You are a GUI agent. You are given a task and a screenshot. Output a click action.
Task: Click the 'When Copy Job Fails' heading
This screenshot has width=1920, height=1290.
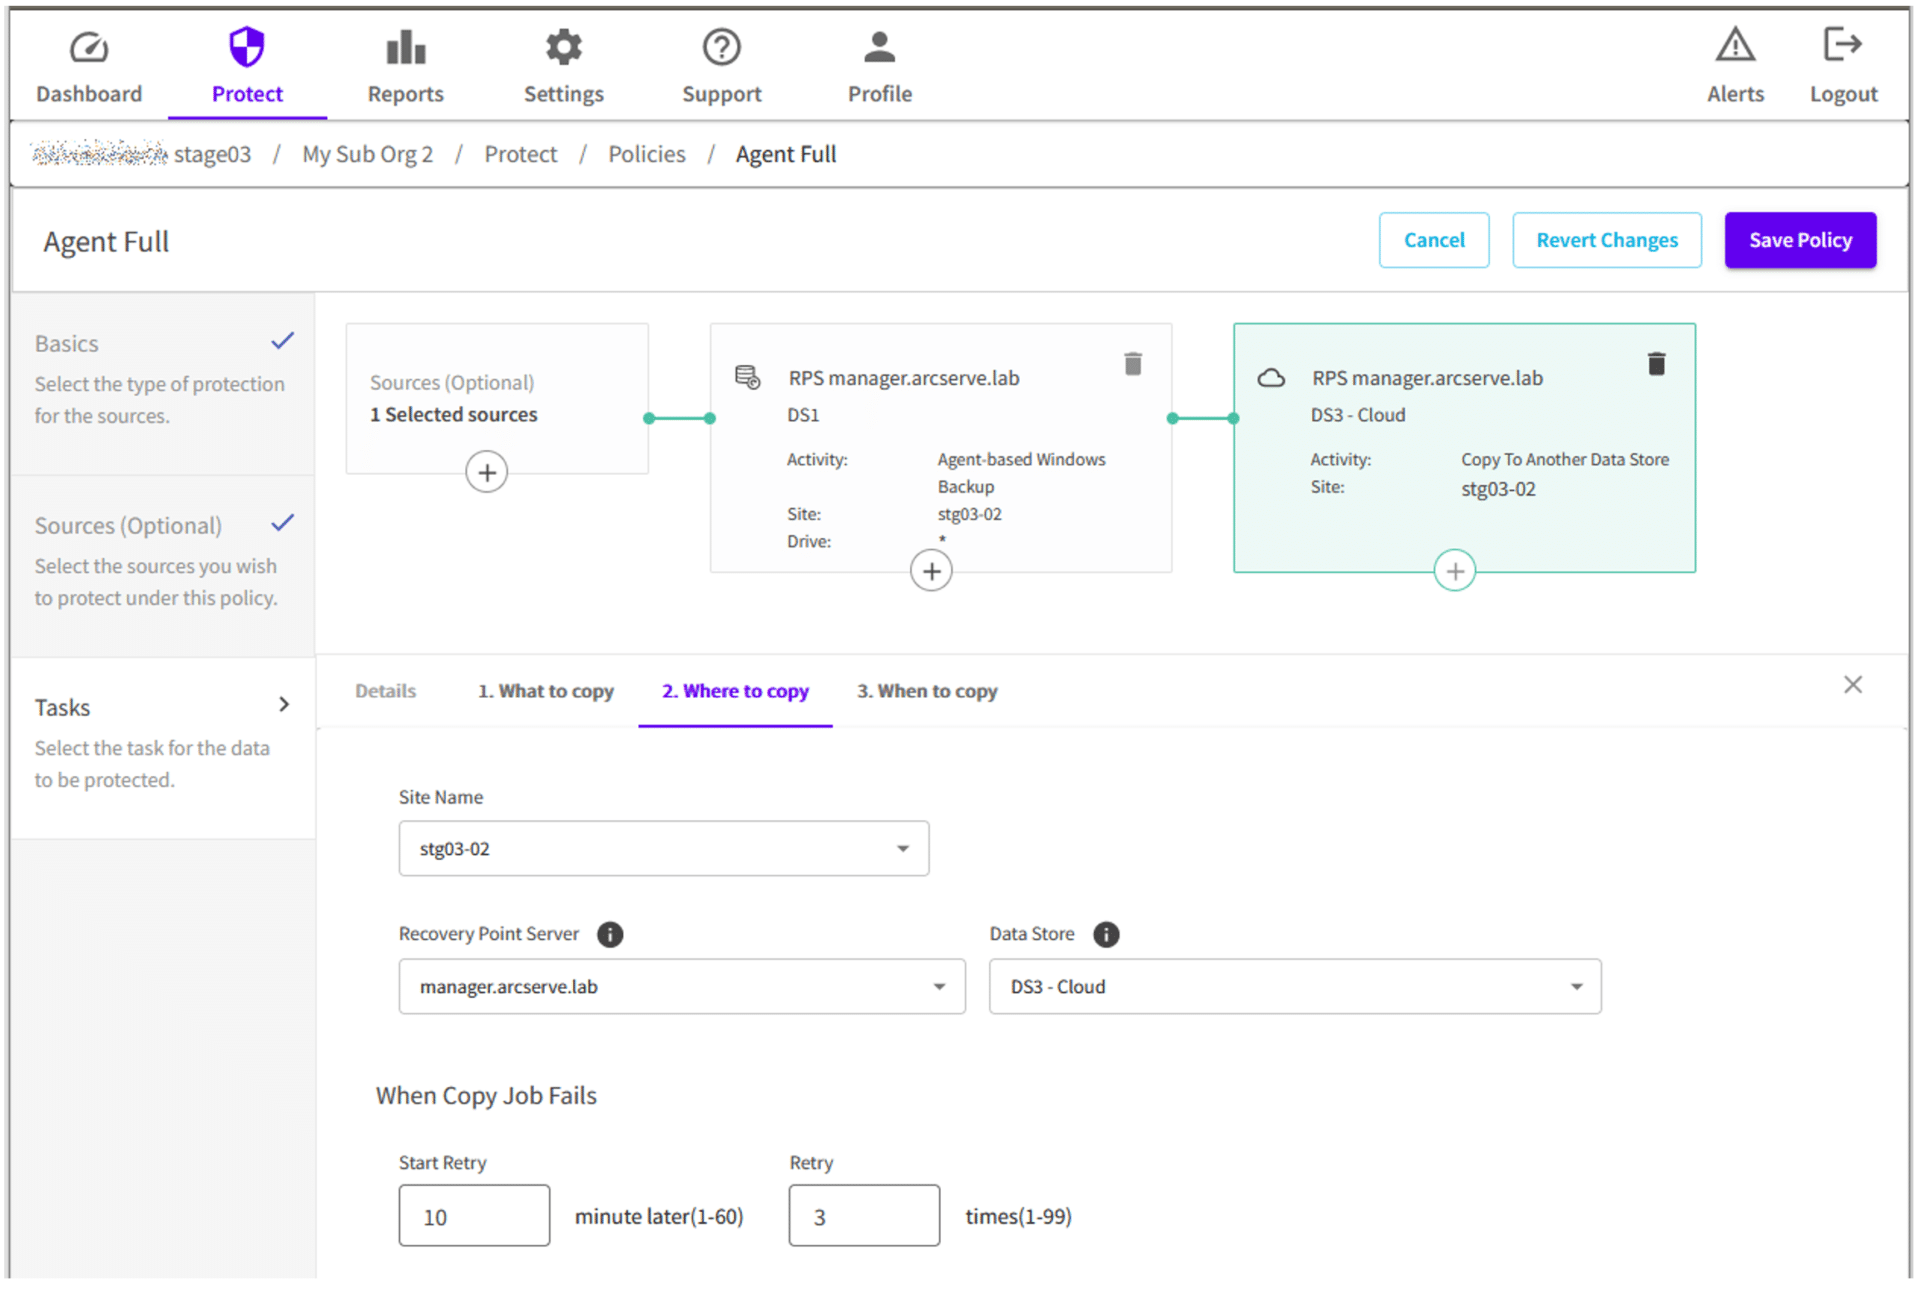(486, 1096)
